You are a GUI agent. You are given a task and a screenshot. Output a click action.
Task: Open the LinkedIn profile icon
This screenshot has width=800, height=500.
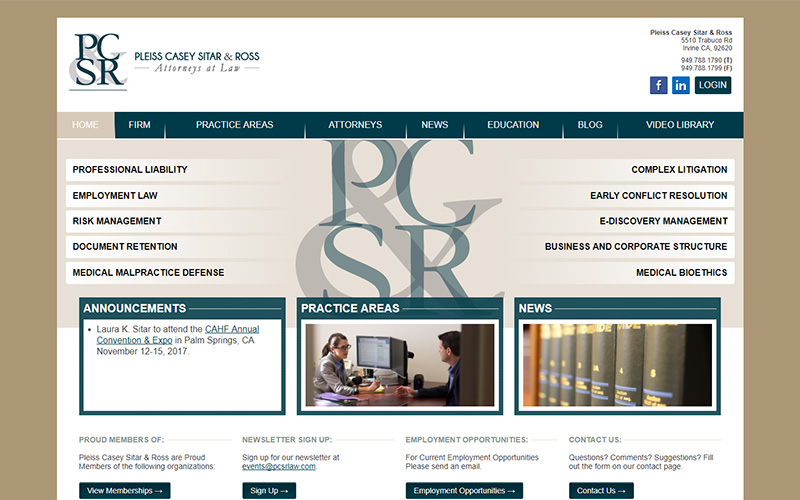point(681,85)
